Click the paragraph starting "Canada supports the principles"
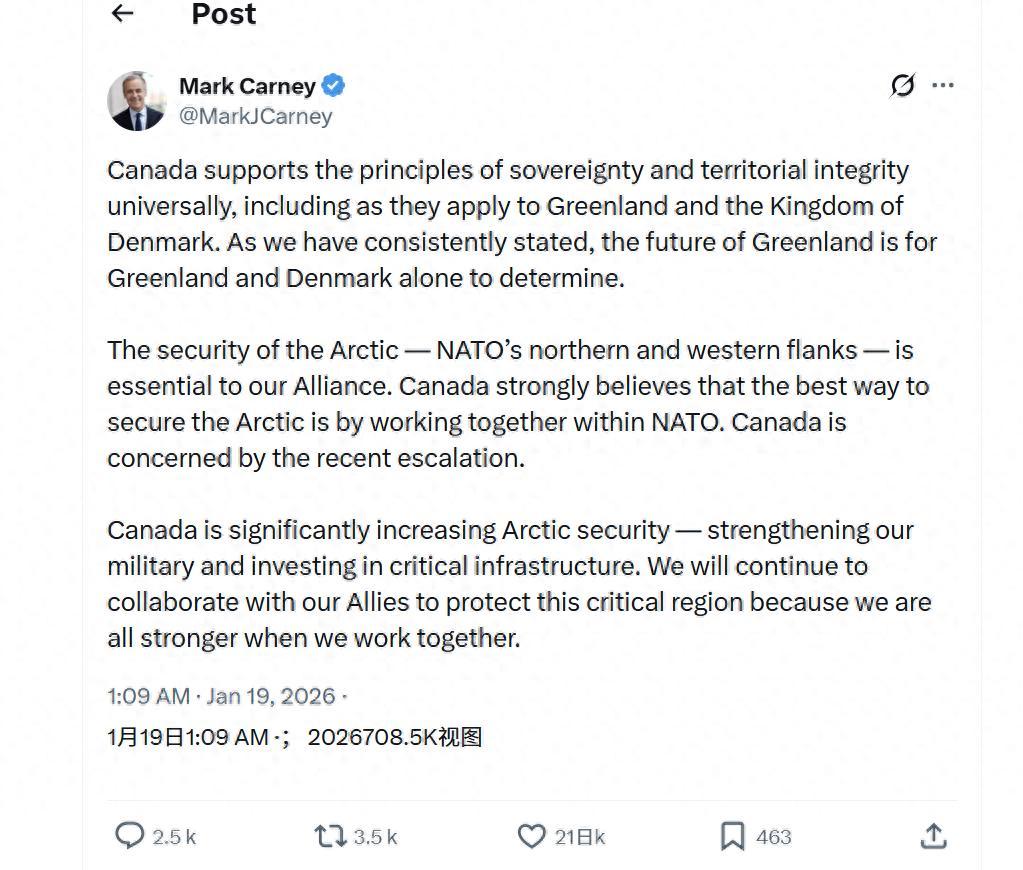The width and height of the screenshot is (1023, 870). tap(520, 224)
